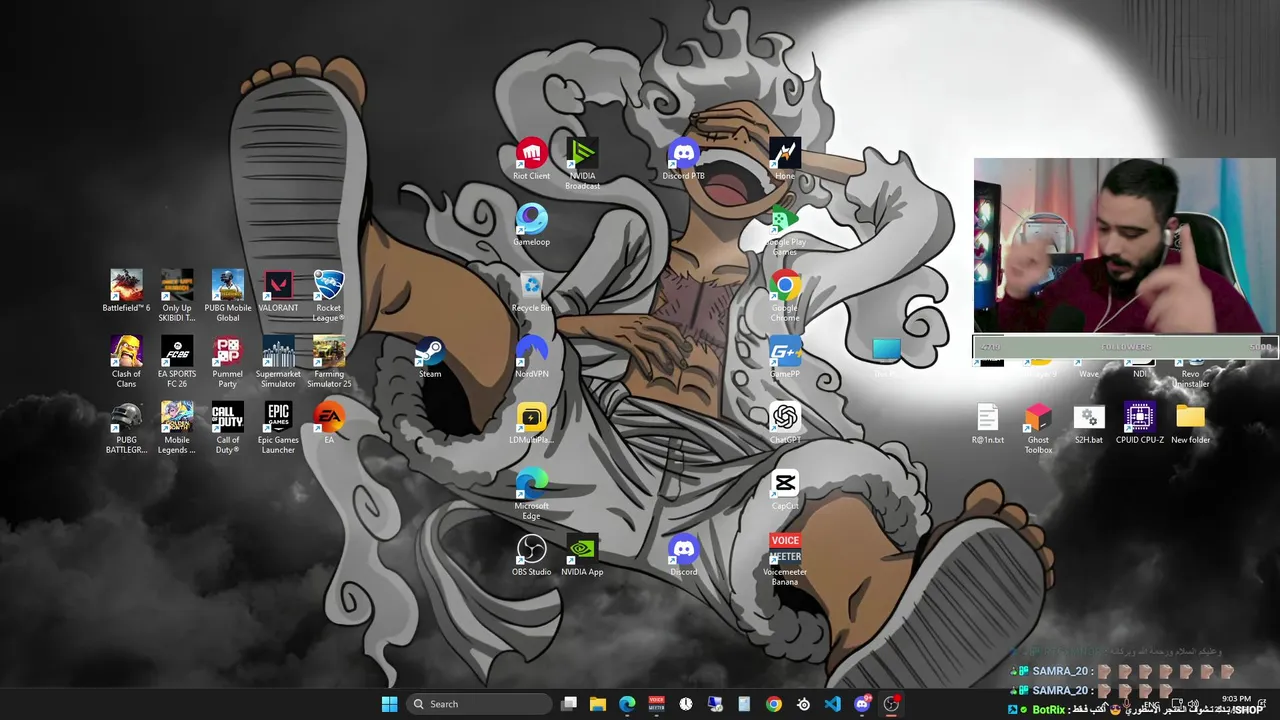Open the NVIDIA App desktop shortcut
This screenshot has width=1280, height=720.
click(x=582, y=555)
